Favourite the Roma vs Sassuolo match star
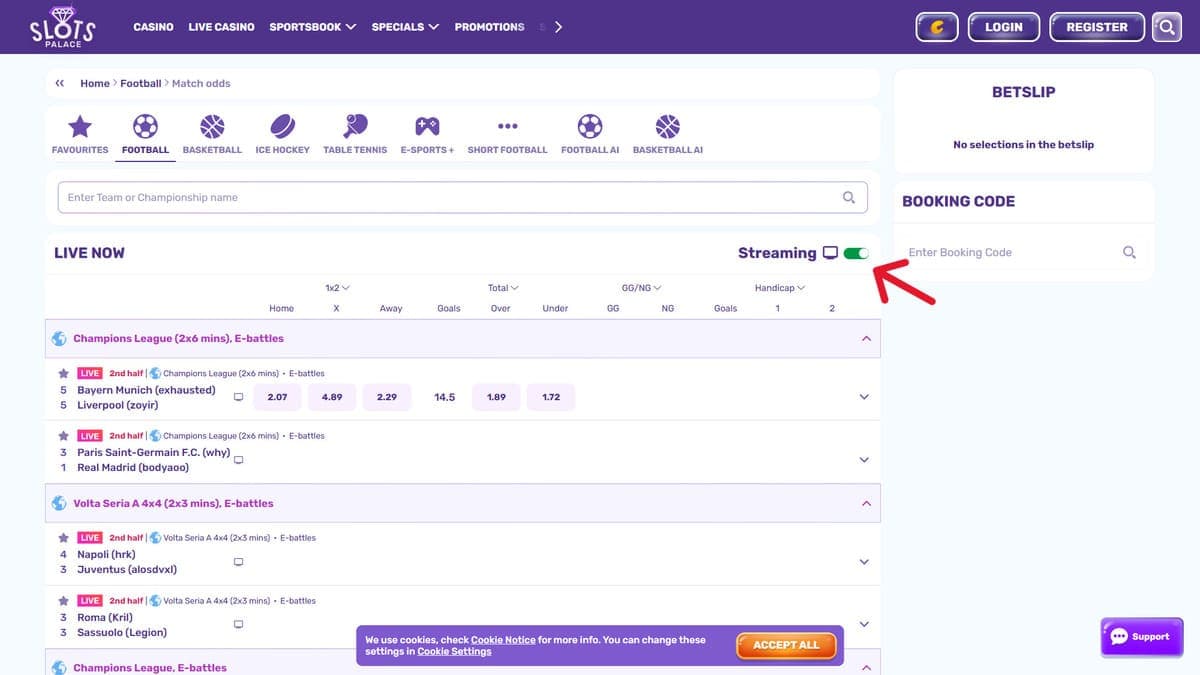1200x675 pixels. tap(63, 601)
